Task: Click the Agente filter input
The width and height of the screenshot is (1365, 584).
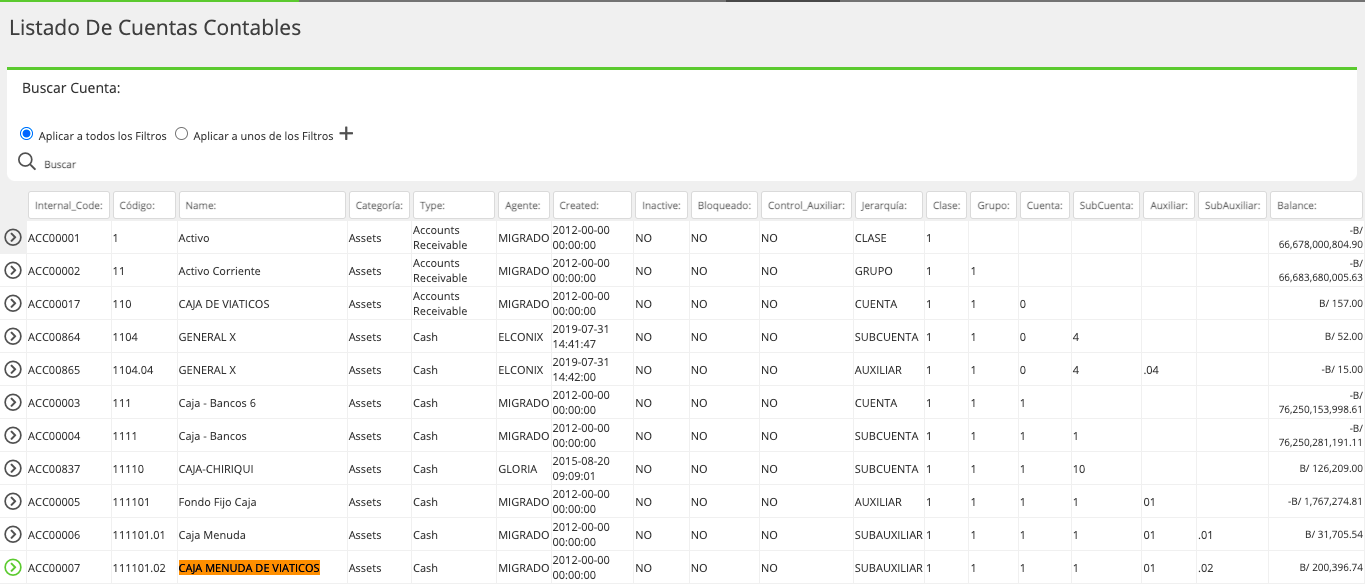Action: 524,205
